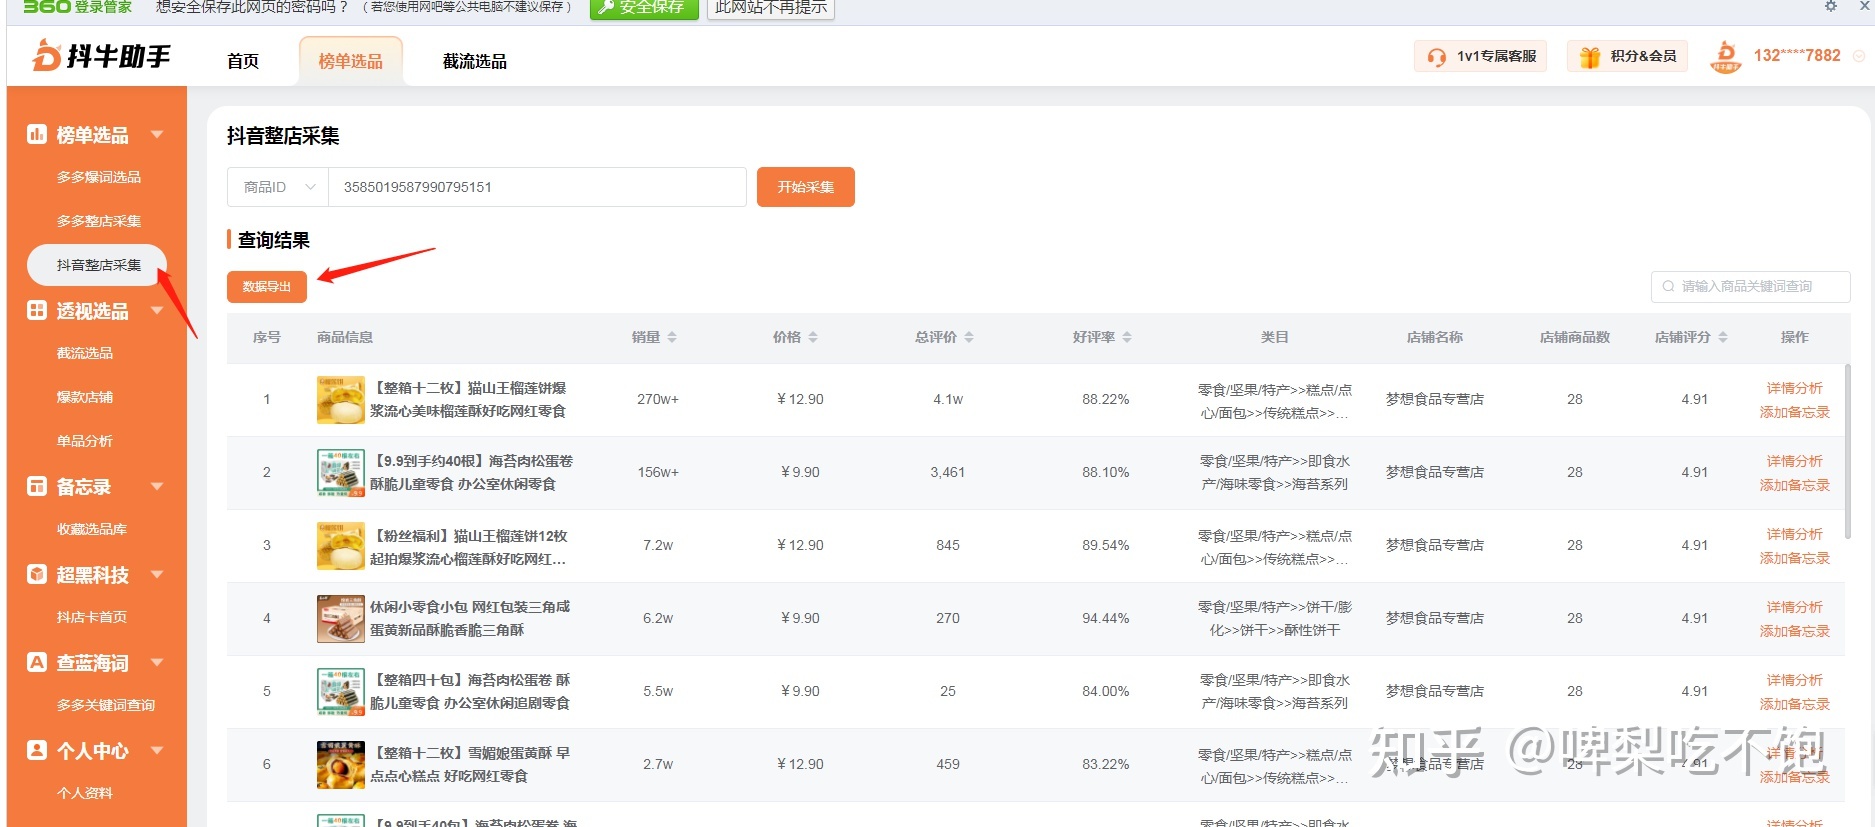Open thumbnail of 休闲小零食小包 product in row 4
Viewport: 1875px width, 827px height.
[341, 619]
